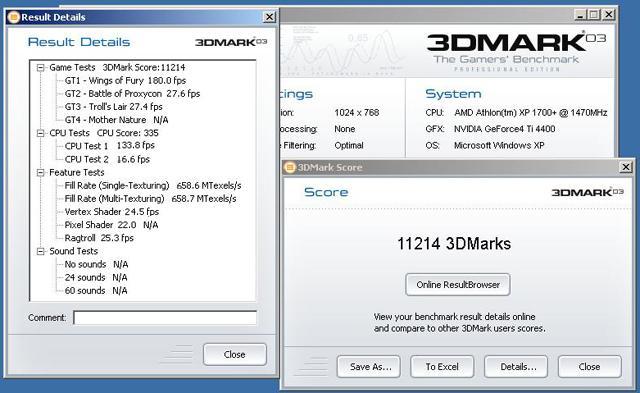
Task: Click Close button in Score dialog
Action: coord(590,367)
